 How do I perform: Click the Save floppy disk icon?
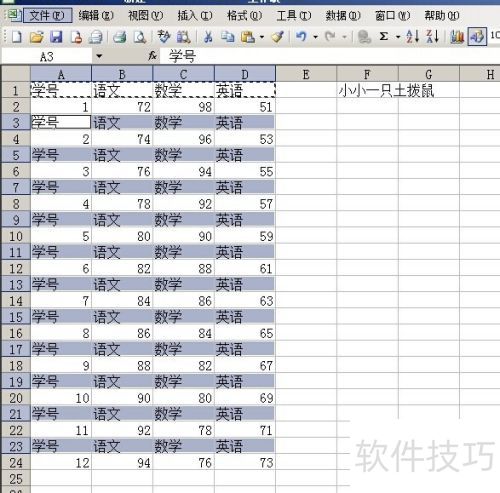tap(56, 37)
